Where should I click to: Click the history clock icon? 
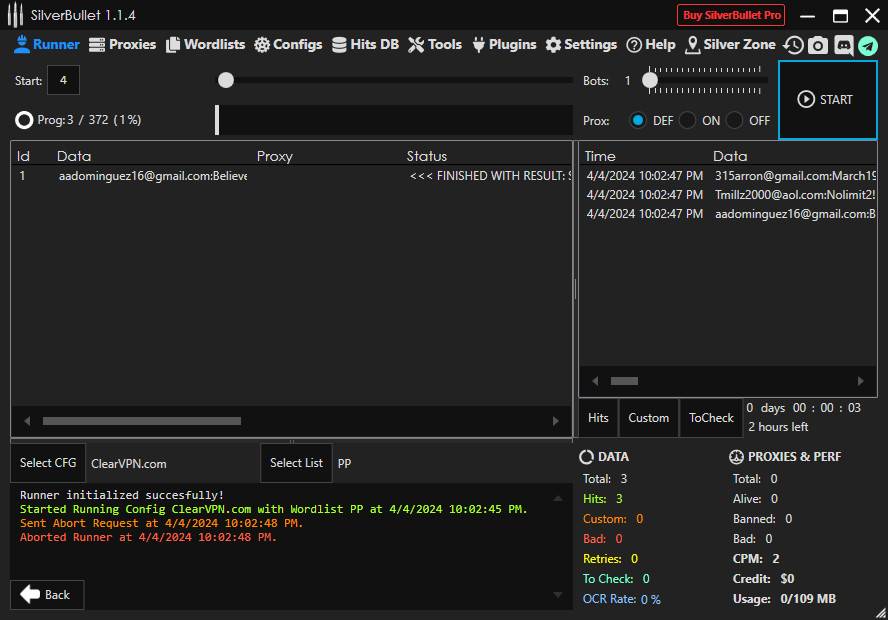(793, 45)
